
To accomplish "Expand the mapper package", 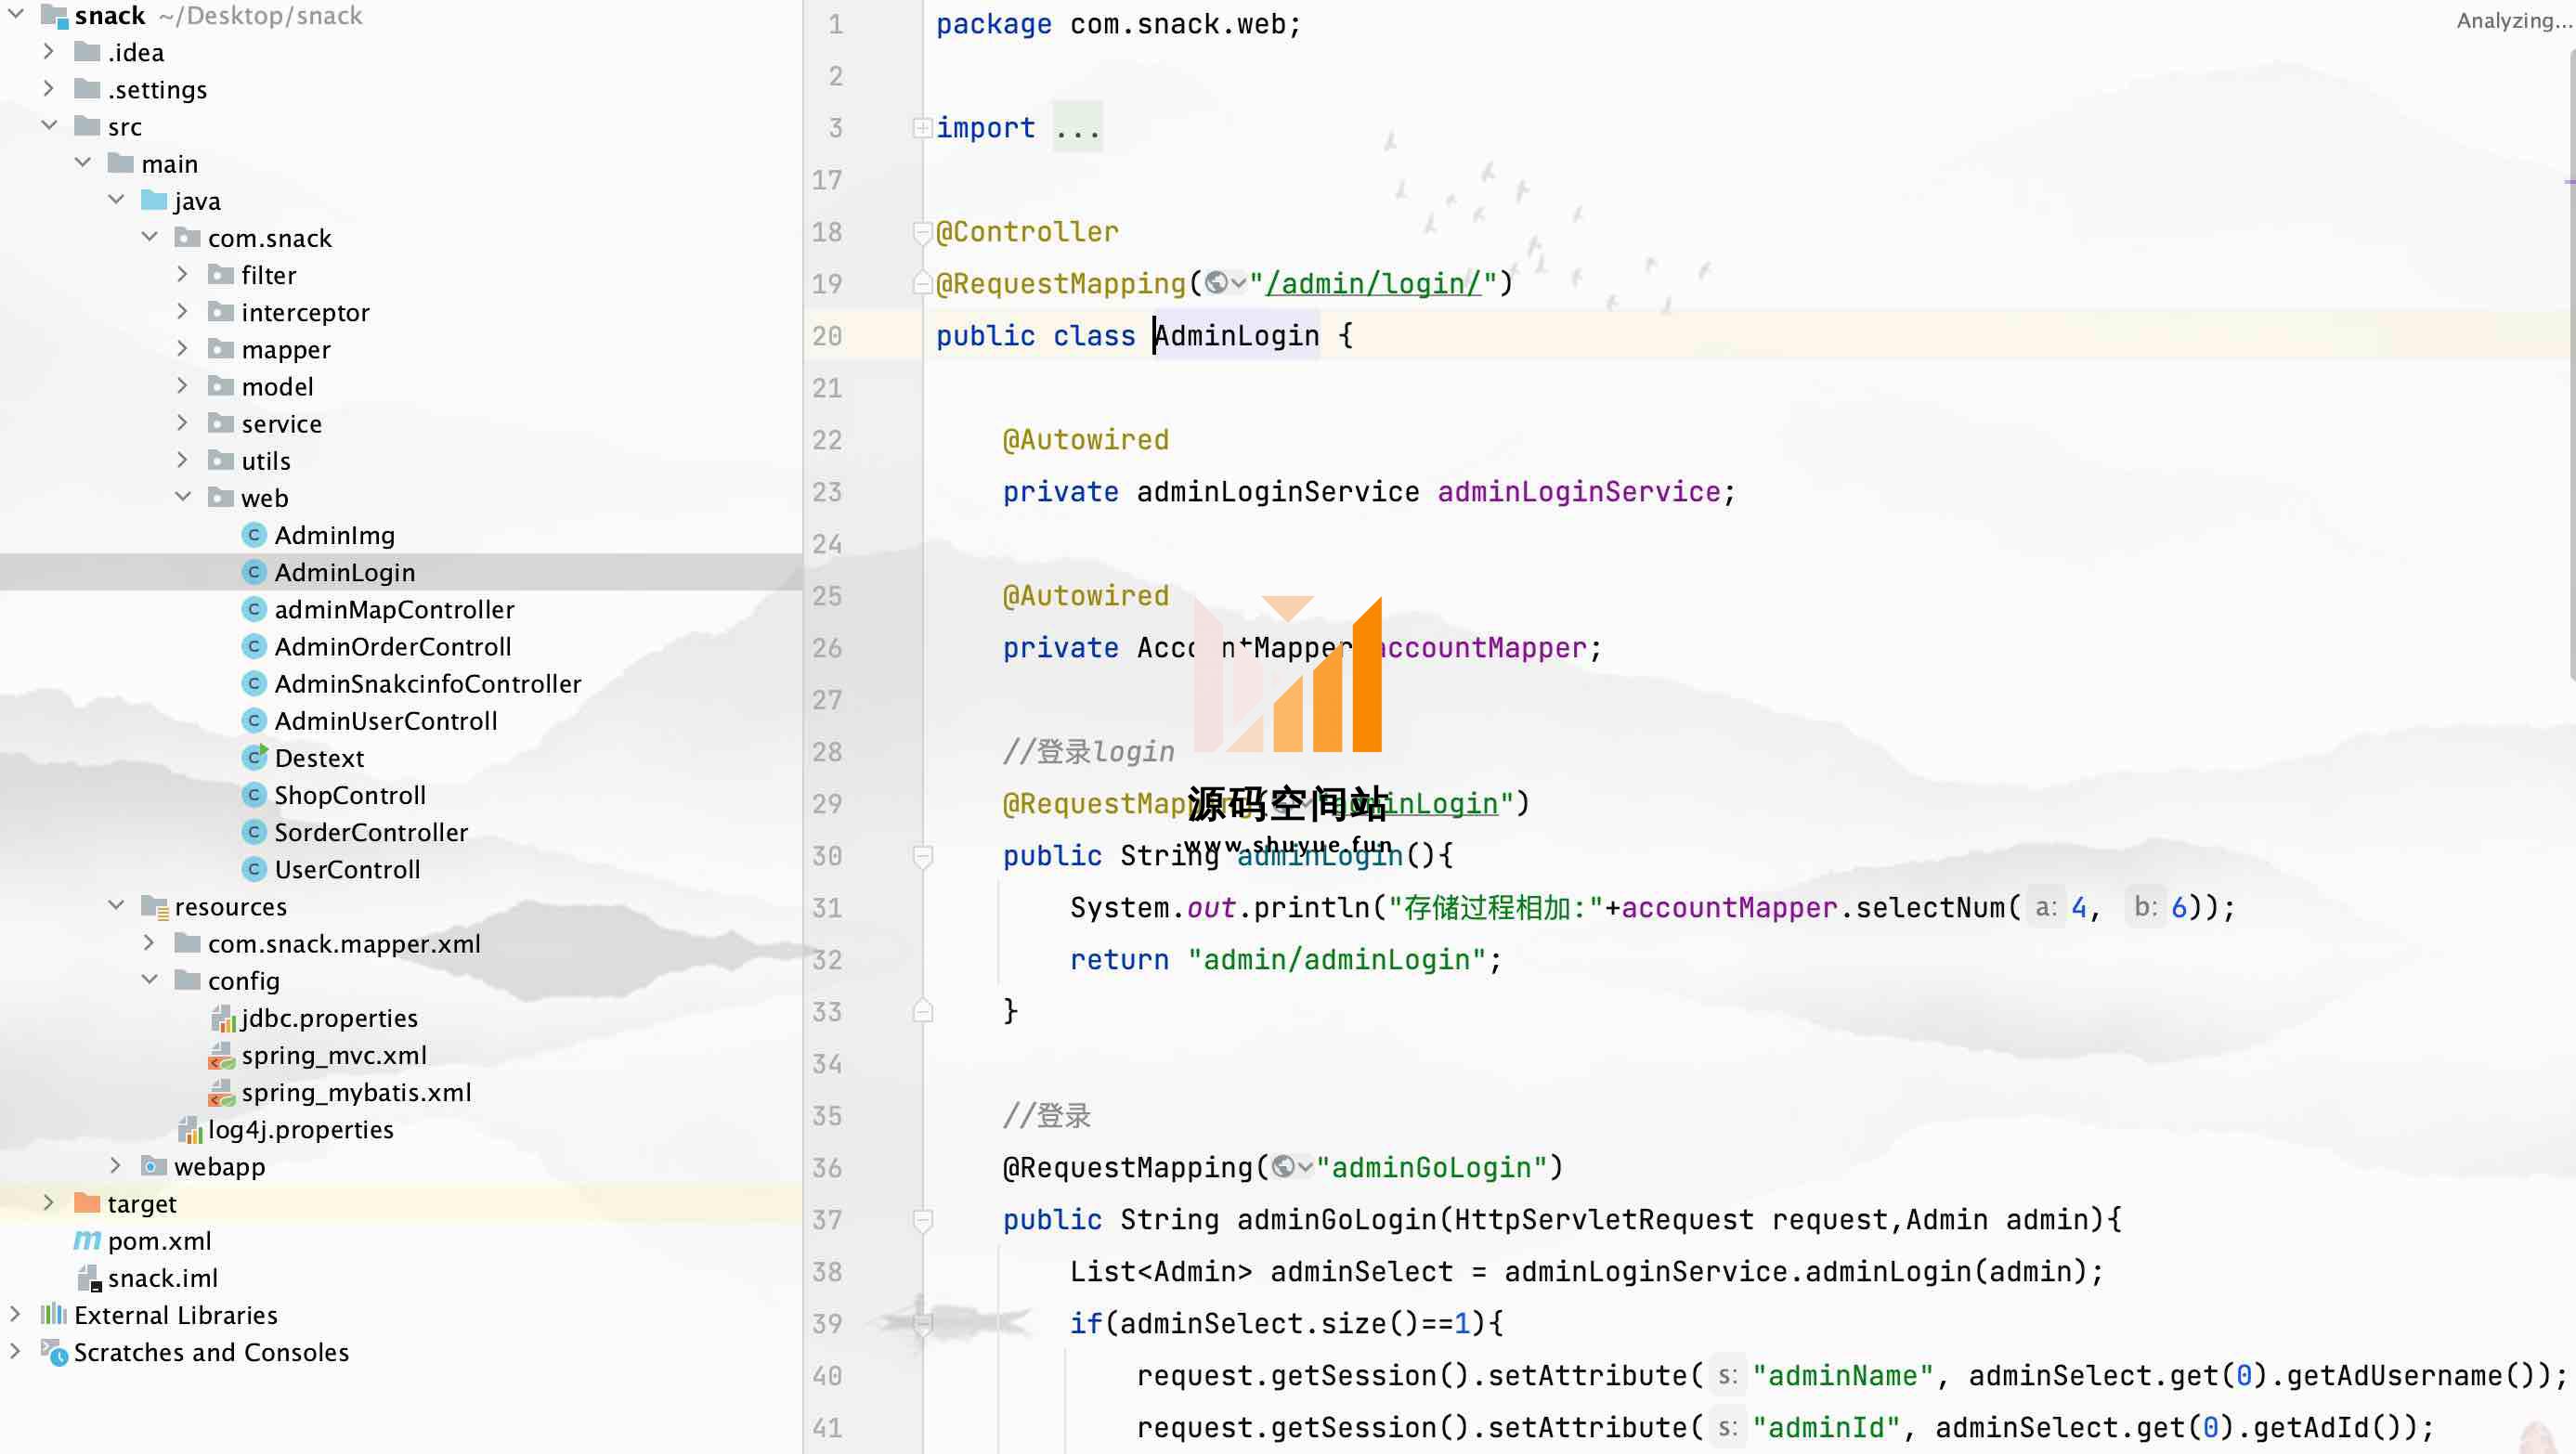I will tap(182, 349).
